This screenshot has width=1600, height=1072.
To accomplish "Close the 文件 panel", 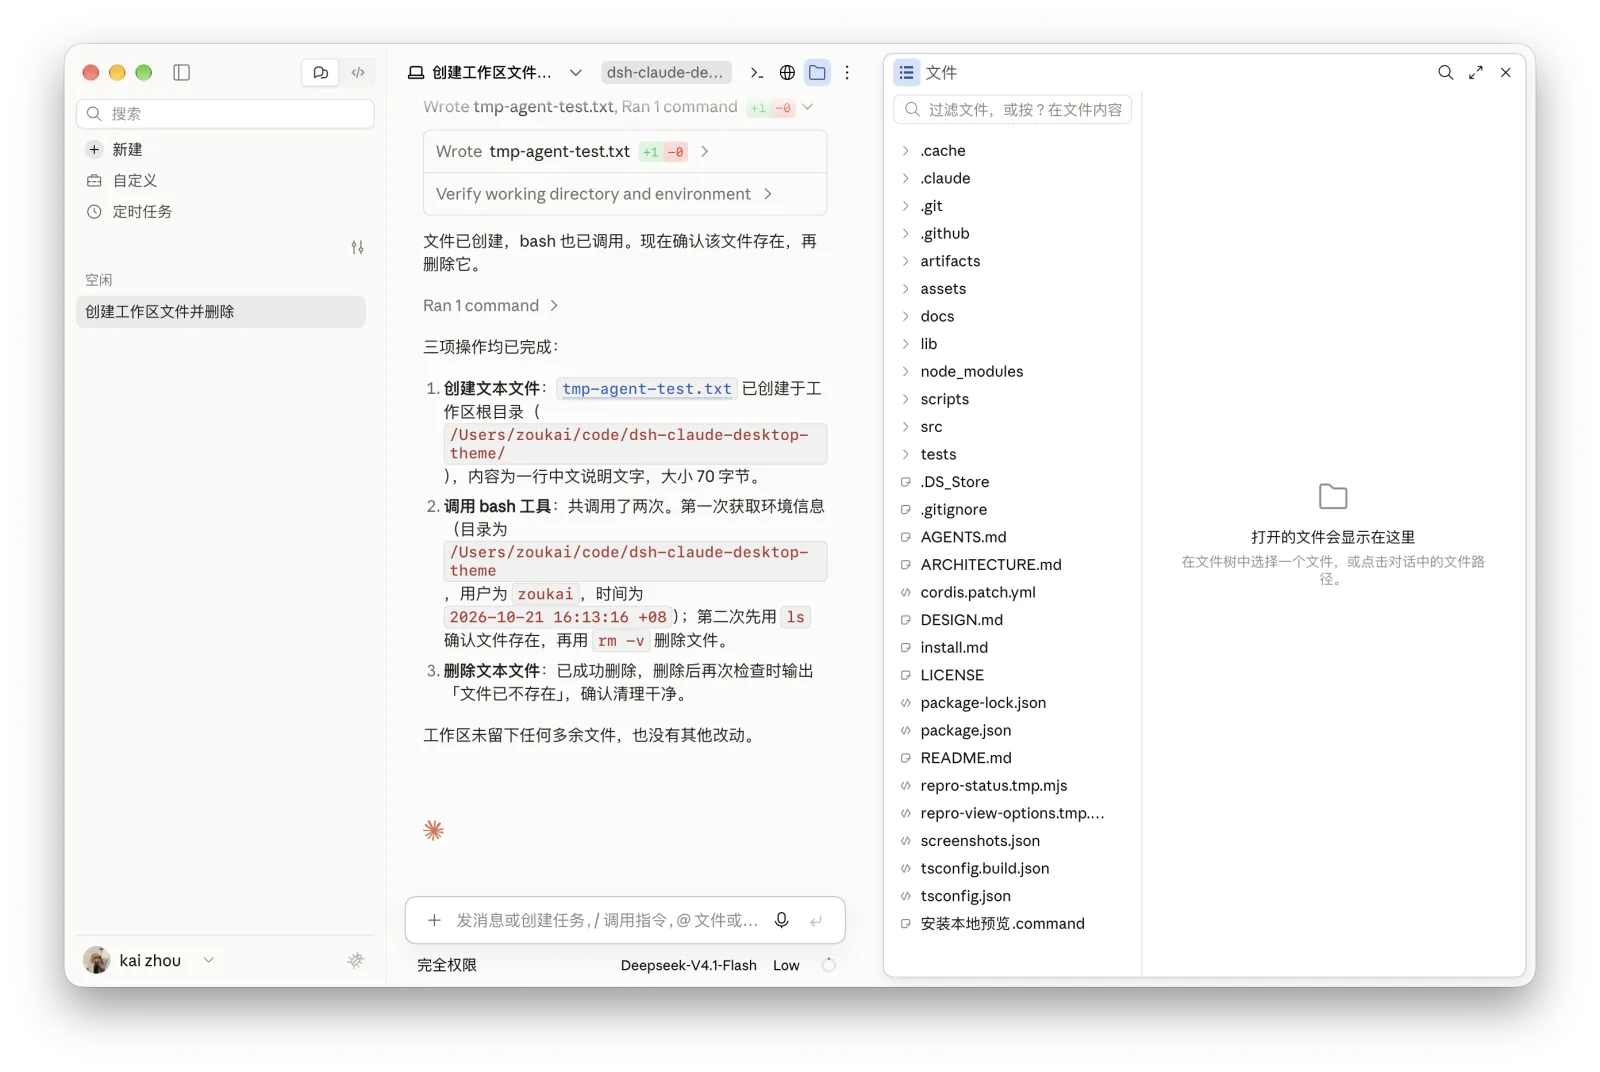I will point(1506,72).
